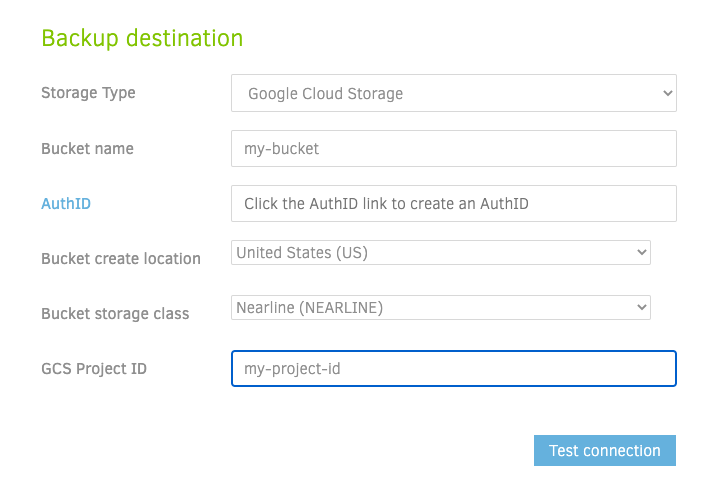Click the AuthID link
719x486 pixels.
66,204
